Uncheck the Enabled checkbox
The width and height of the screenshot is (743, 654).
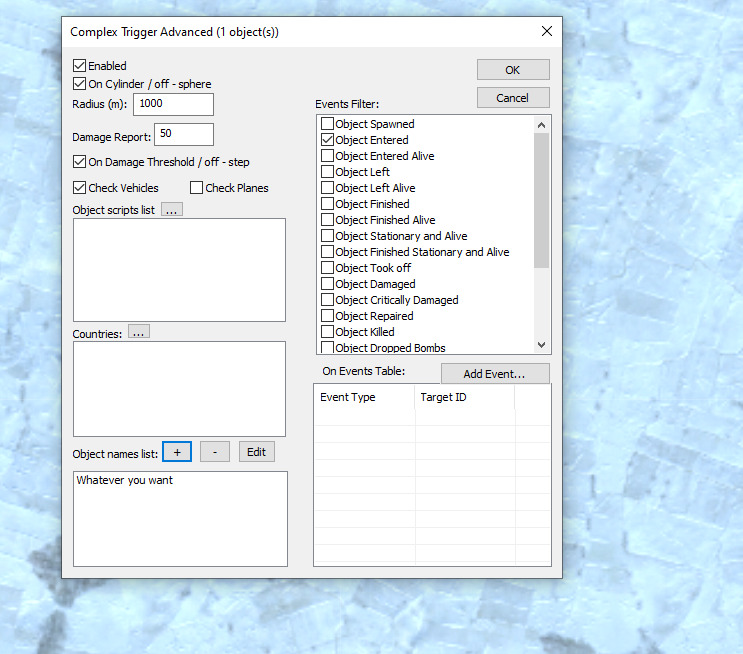coord(80,66)
